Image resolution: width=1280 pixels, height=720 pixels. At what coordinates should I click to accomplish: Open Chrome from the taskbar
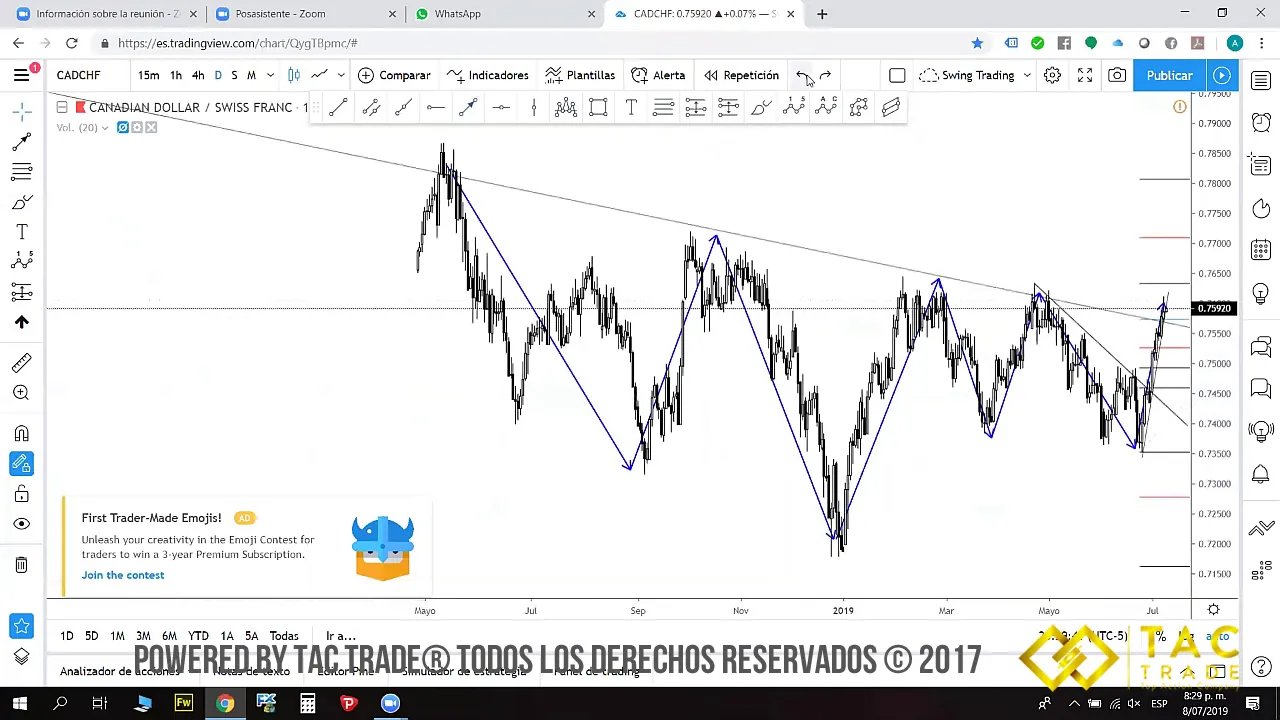click(225, 703)
